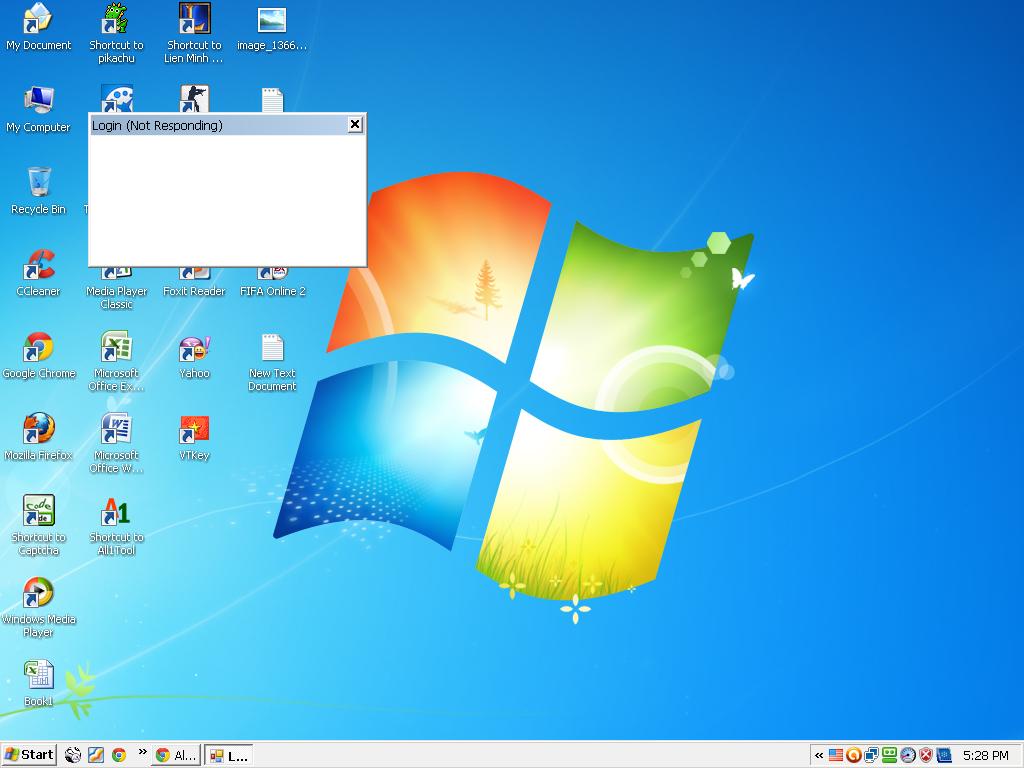Click the Start button
Viewport: 1024px width, 768px height.
click(29, 755)
